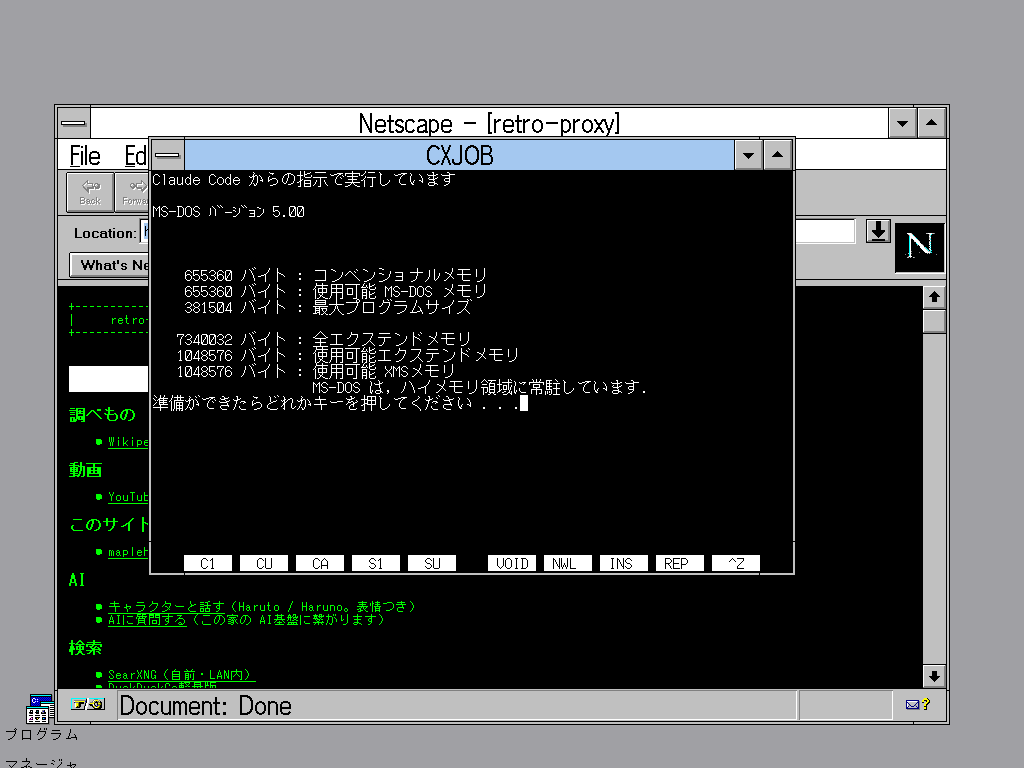This screenshot has height=768, width=1024.
Task: Click the VOID key in CXJOB function bar
Action: pos(512,564)
